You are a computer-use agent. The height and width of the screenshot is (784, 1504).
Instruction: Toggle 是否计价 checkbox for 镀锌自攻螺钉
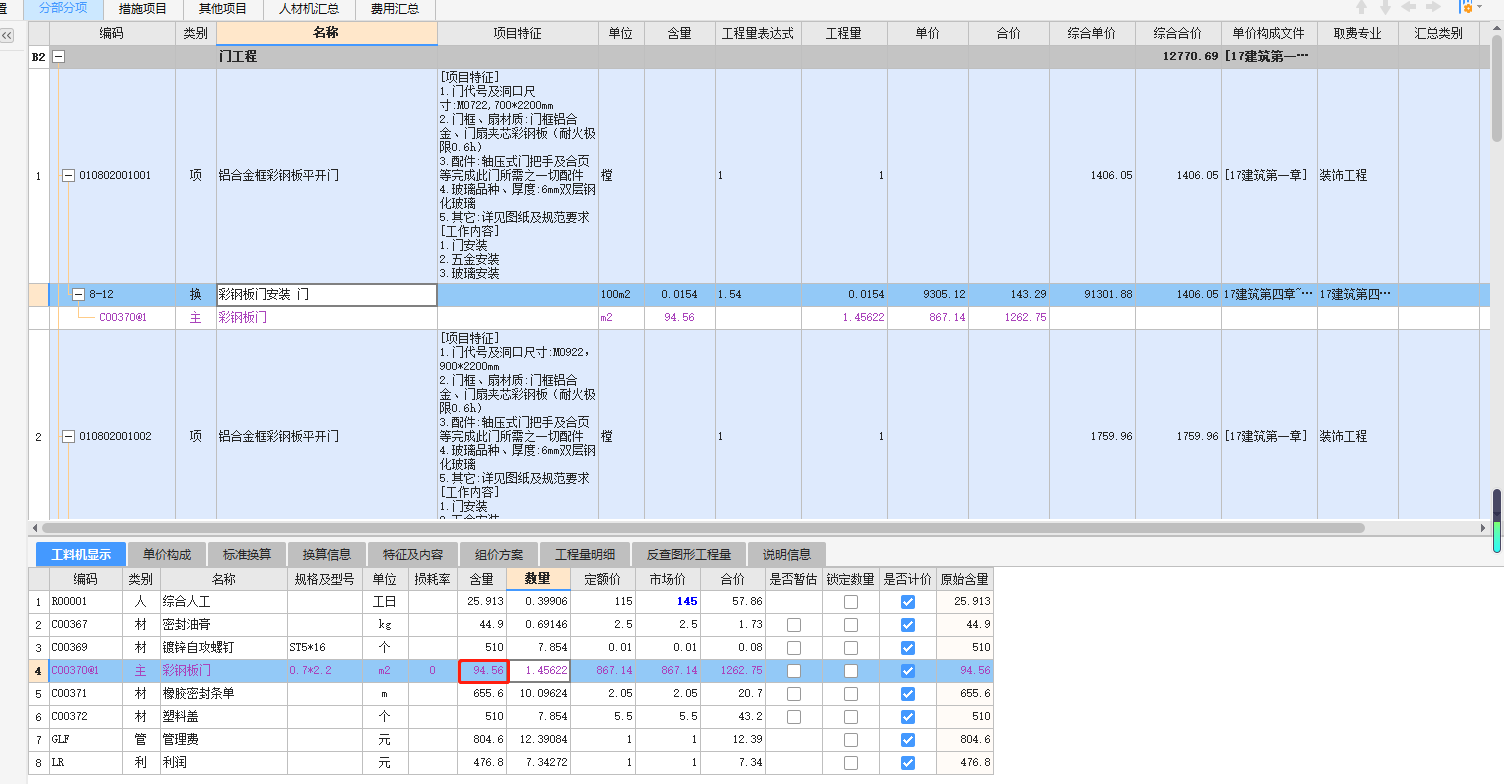tap(907, 648)
